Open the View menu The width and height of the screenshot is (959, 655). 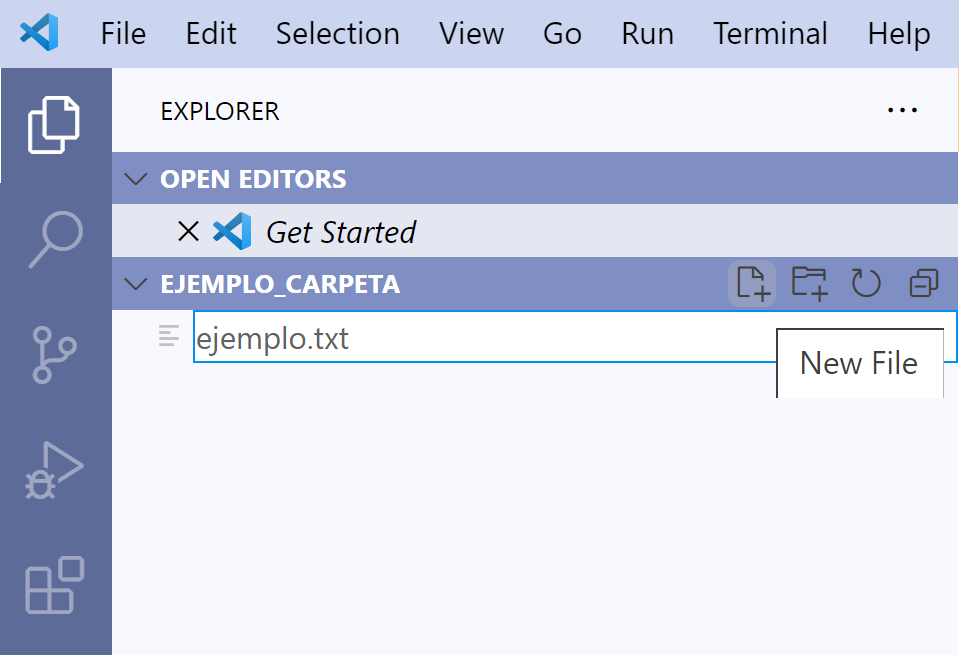[471, 34]
